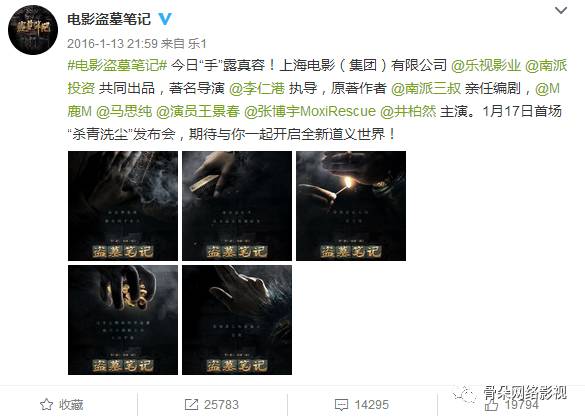Click the comment bubble icon
Image resolution: width=585 pixels, height=419 pixels.
[x=341, y=404]
